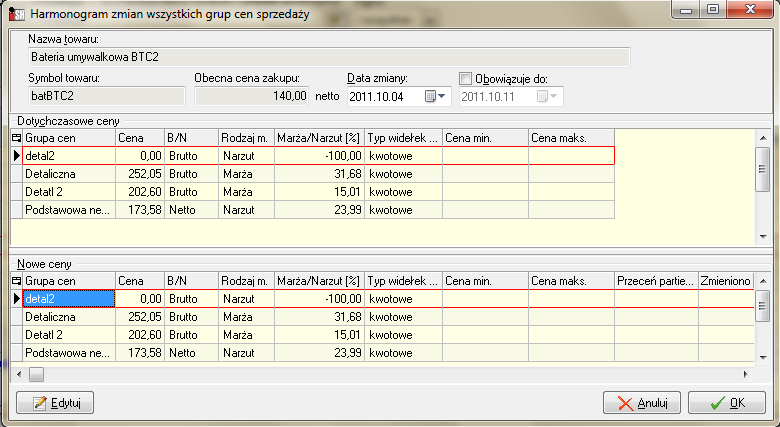The width and height of the screenshot is (780, 427).
Task: Maximize the Harmonogram zmian window
Action: point(713,9)
